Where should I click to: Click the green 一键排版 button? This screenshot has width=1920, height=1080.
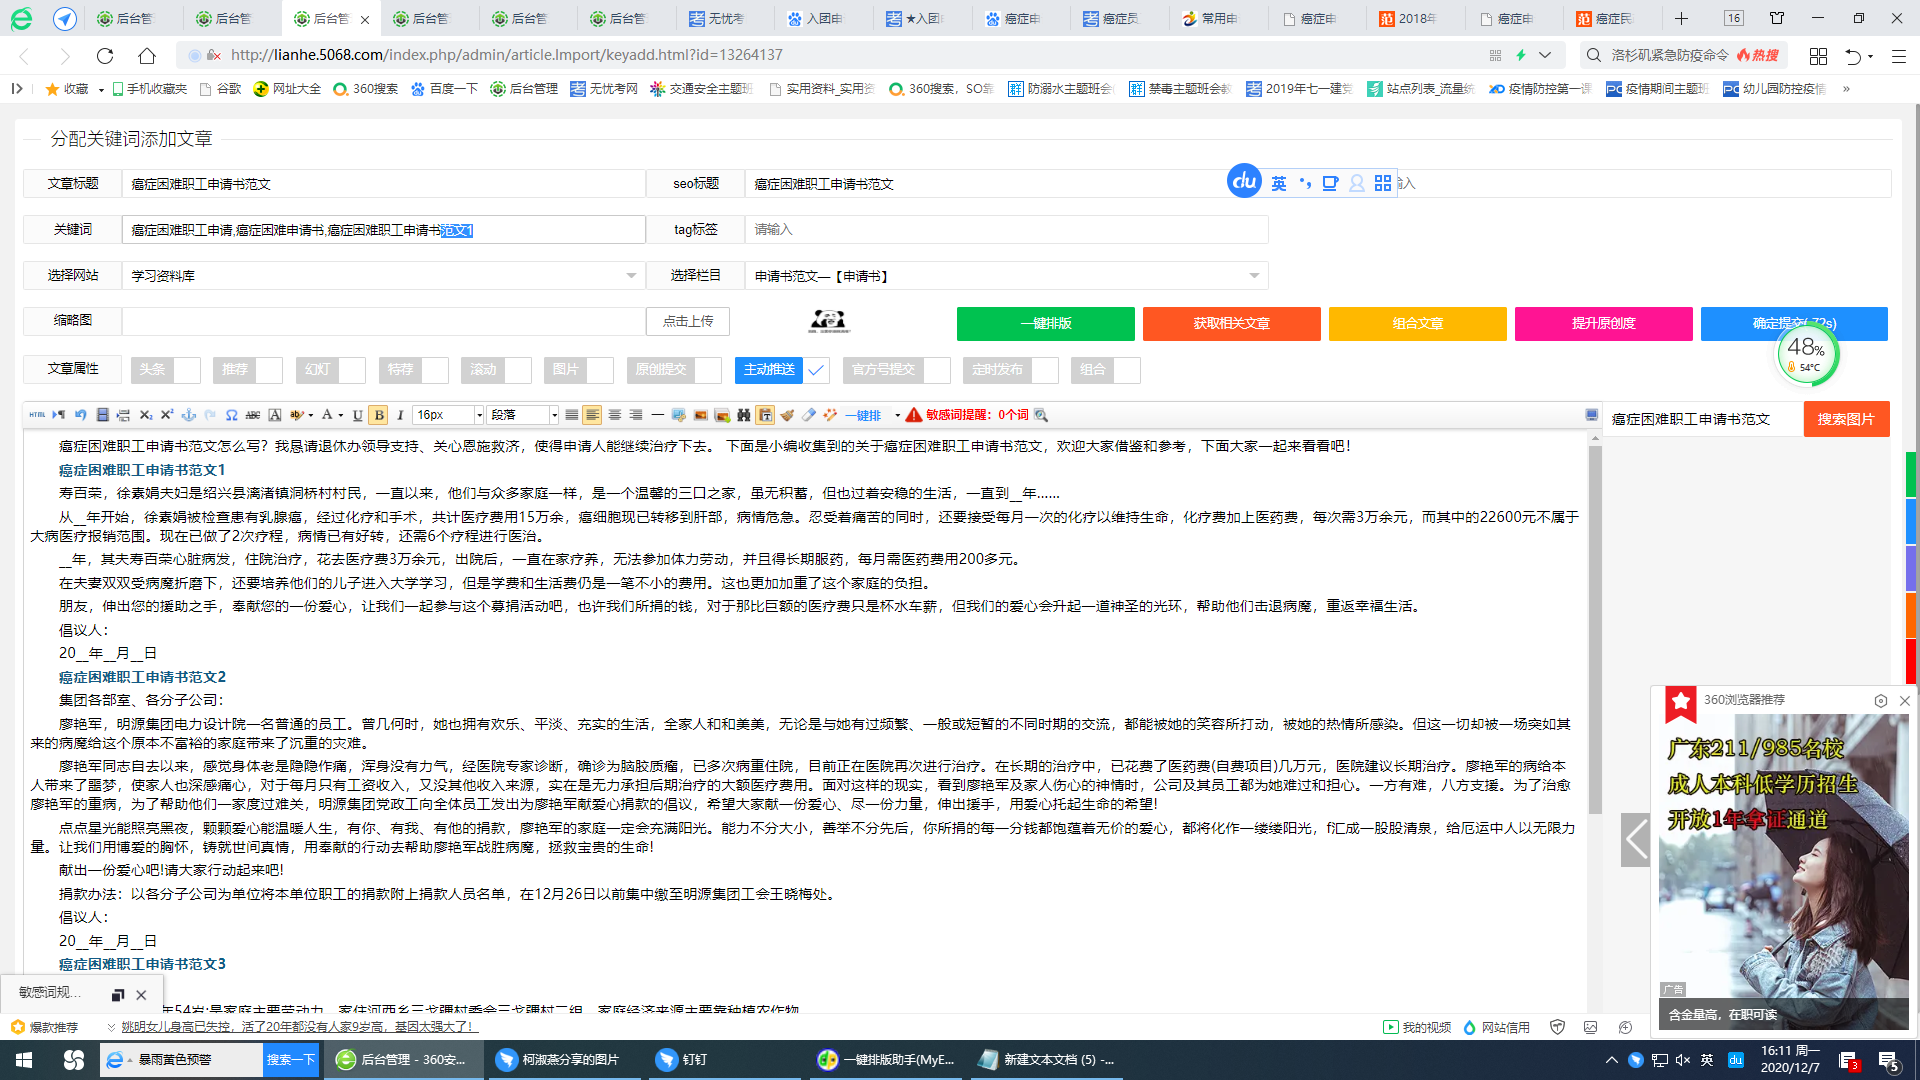1045,324
